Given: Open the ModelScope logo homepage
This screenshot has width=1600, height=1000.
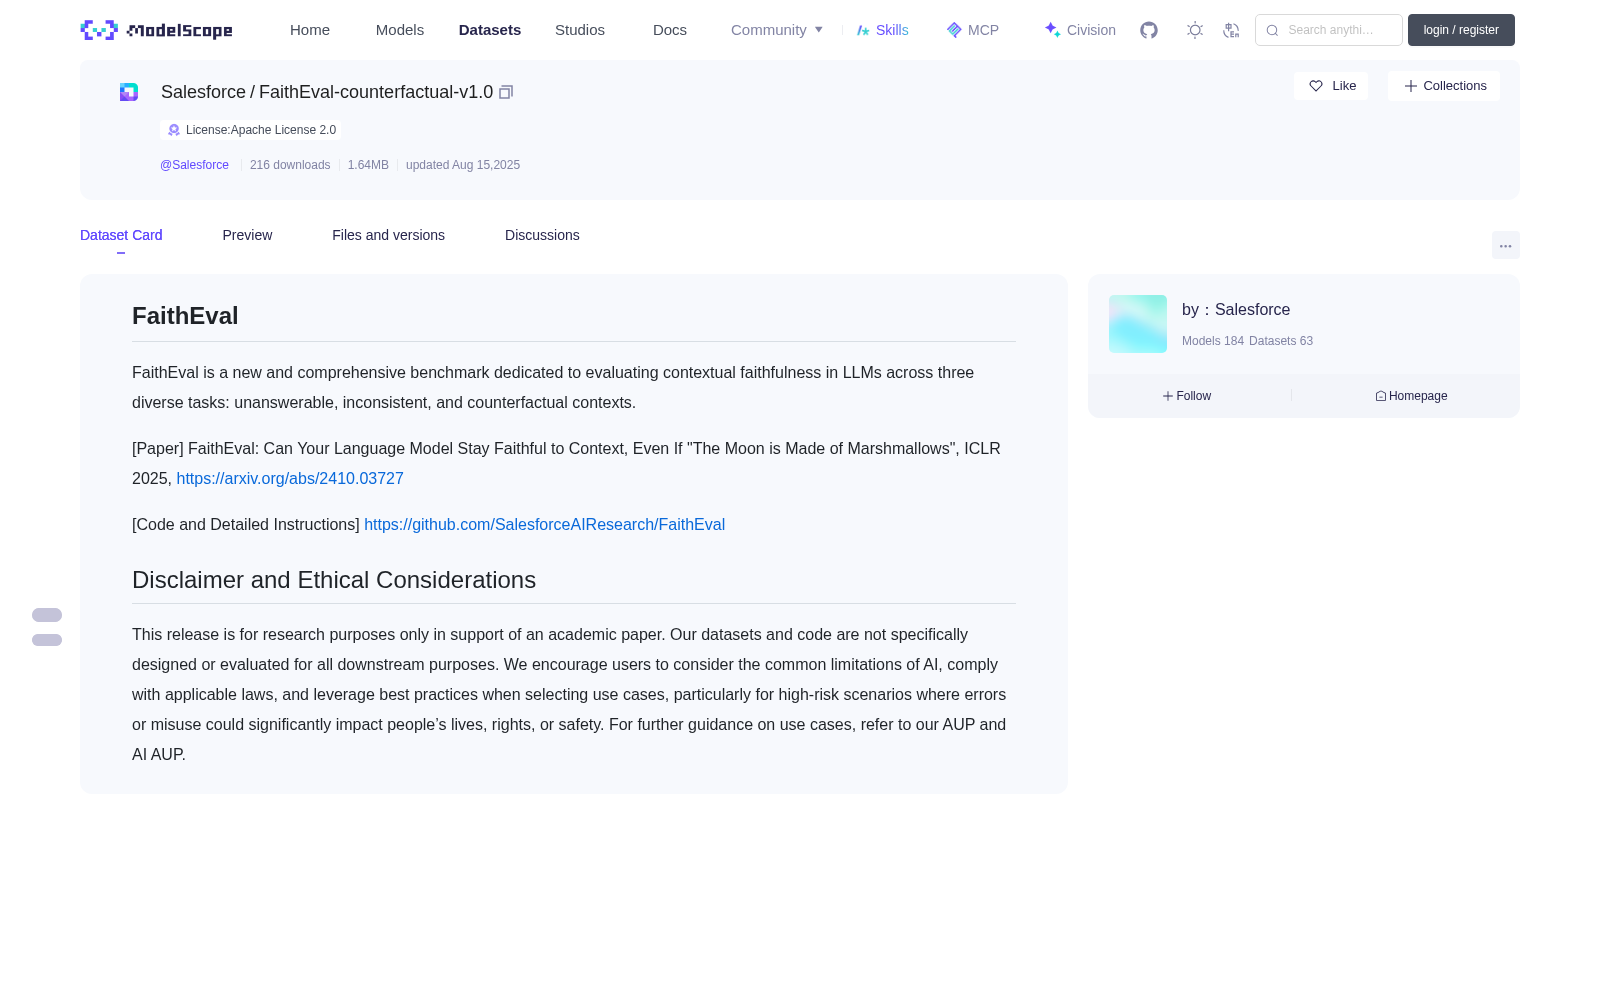Looking at the screenshot, I should [x=156, y=30].
